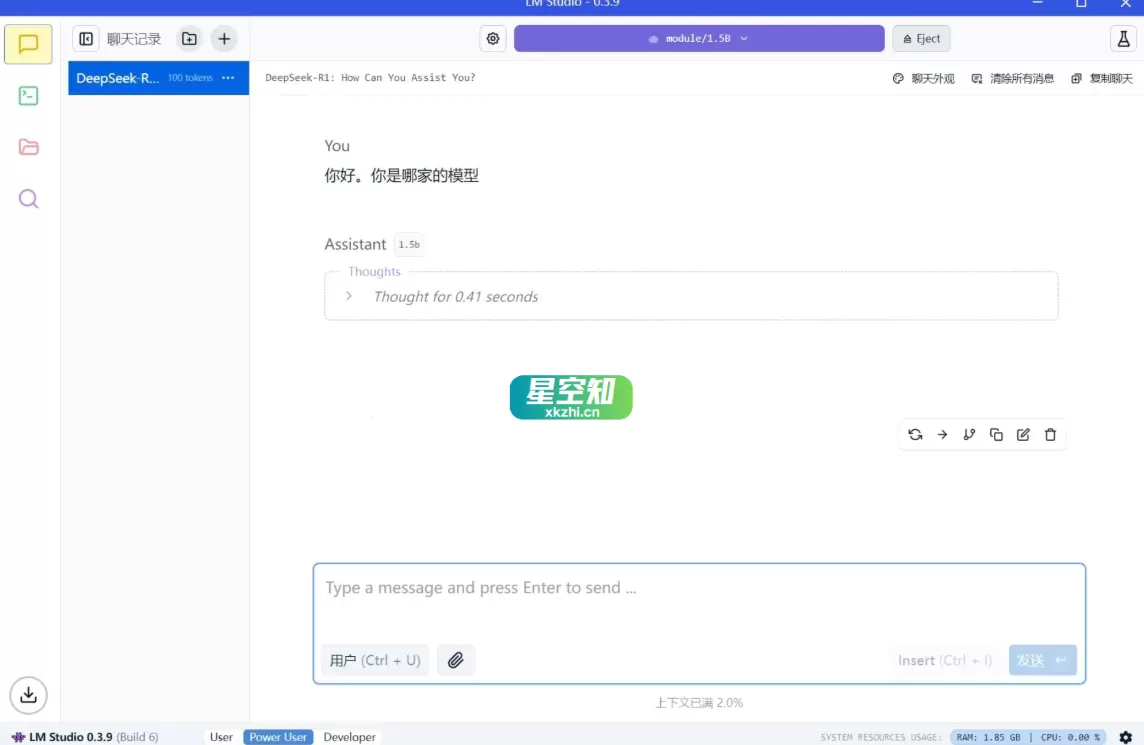
Task: Create a new chat with the plus icon
Action: (x=224, y=38)
